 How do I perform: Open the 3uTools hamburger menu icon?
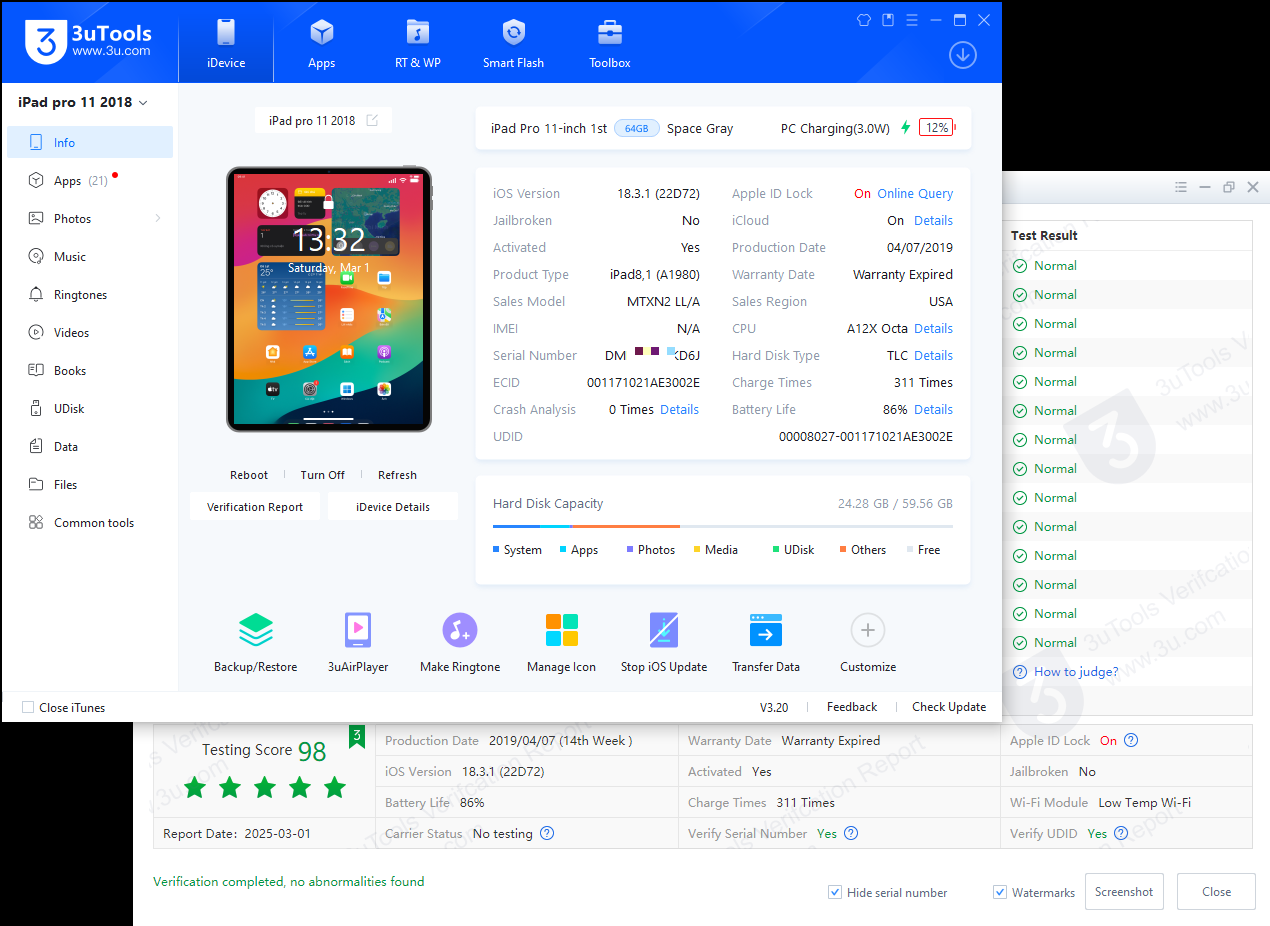coord(912,20)
